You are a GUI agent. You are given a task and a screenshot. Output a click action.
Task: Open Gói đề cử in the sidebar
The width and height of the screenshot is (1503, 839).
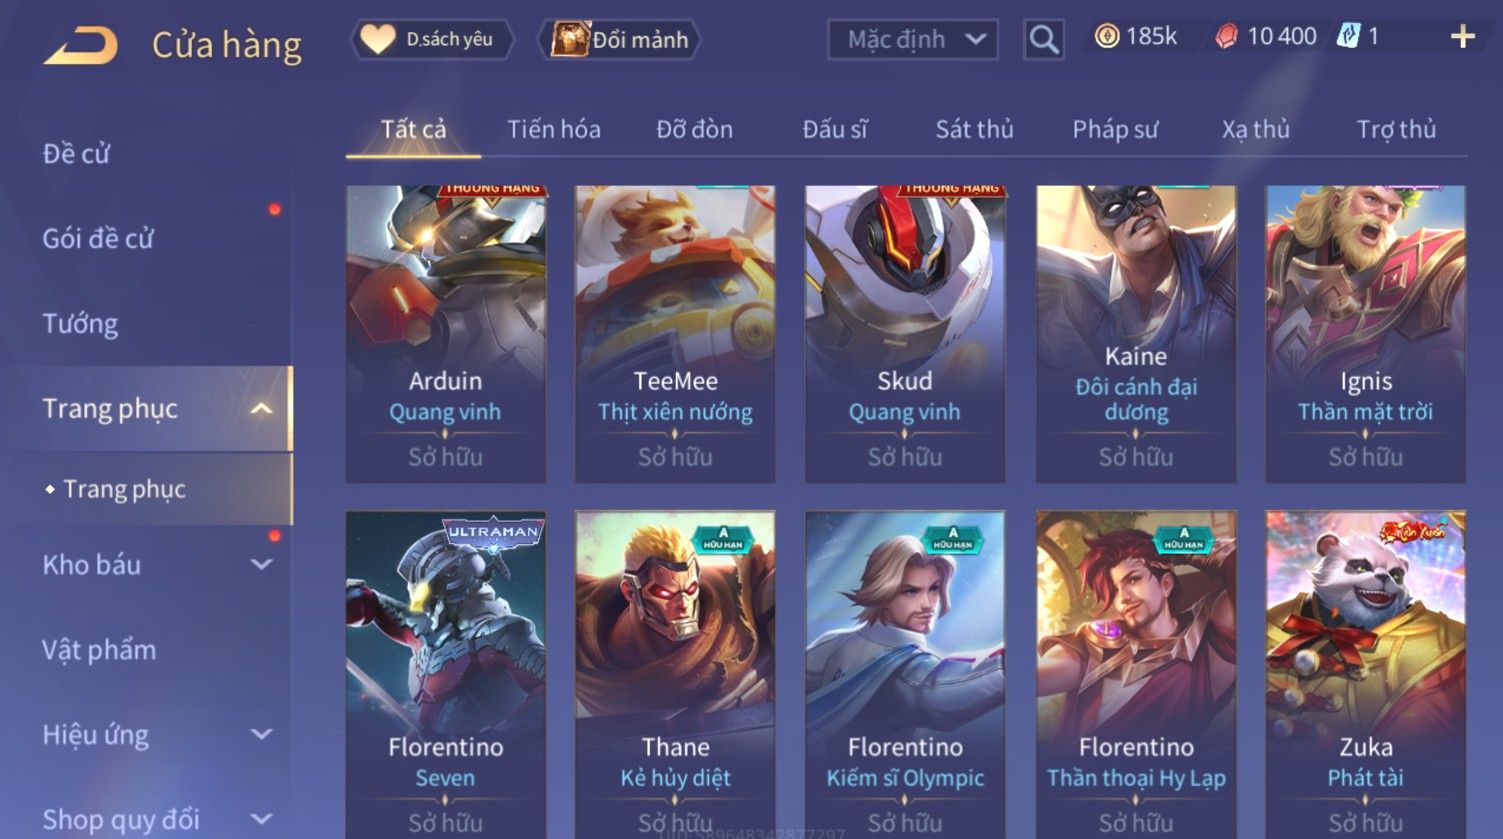click(98, 239)
